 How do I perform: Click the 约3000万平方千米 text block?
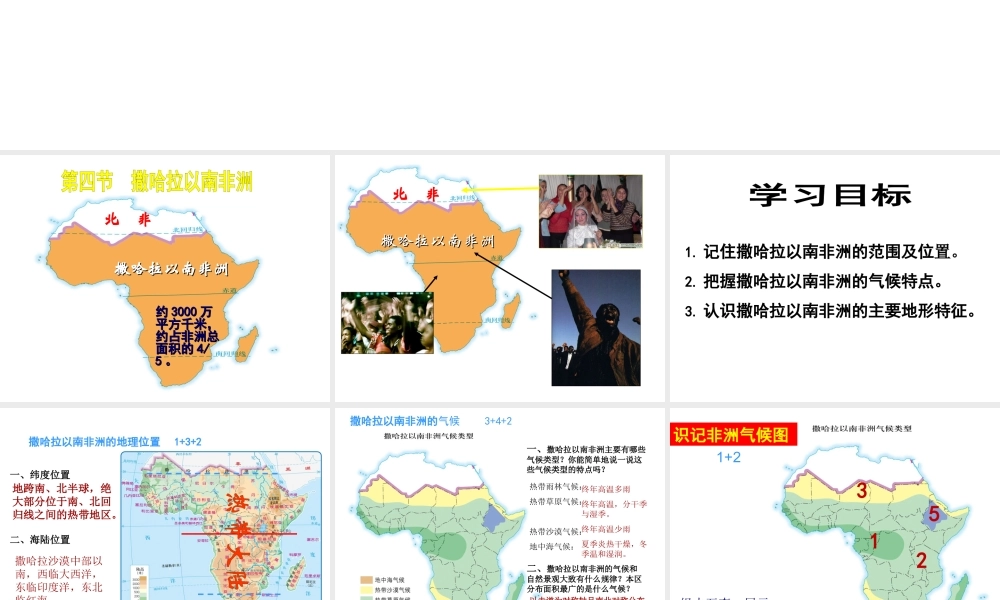tap(186, 335)
